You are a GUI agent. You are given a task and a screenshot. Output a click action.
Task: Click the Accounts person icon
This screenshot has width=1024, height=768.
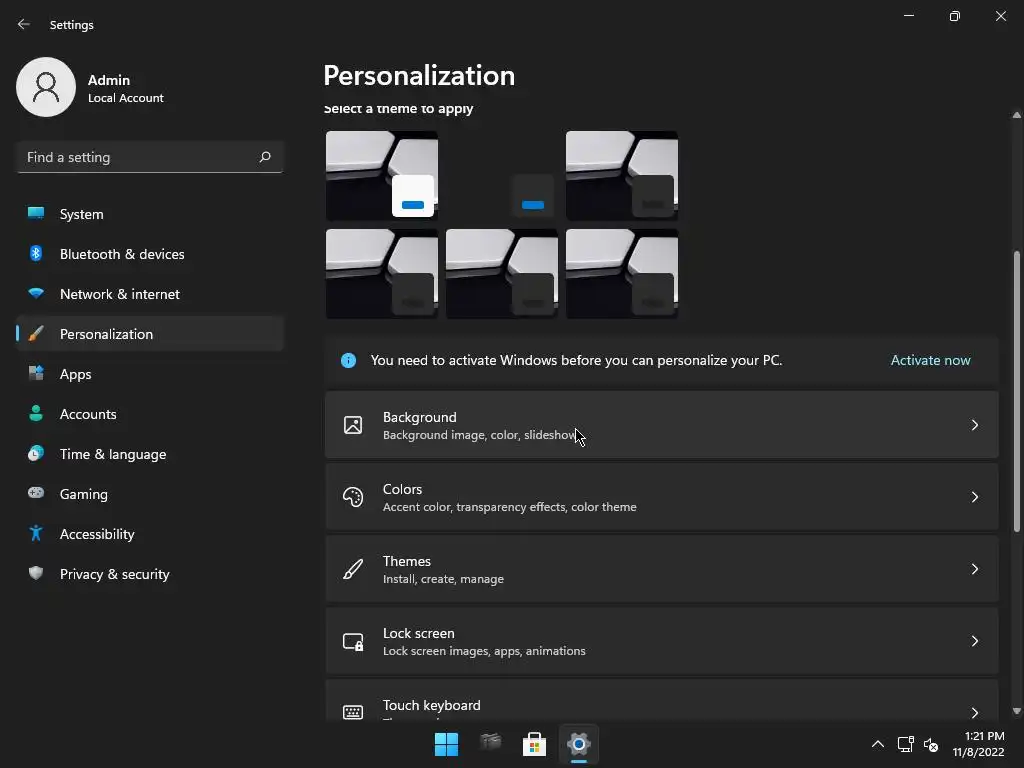tap(36, 413)
